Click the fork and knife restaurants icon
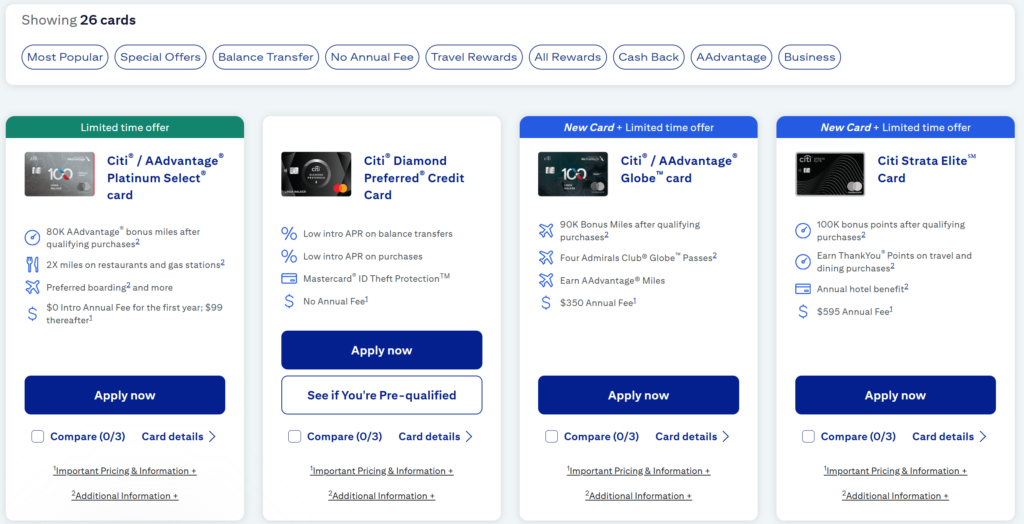 coord(33,264)
